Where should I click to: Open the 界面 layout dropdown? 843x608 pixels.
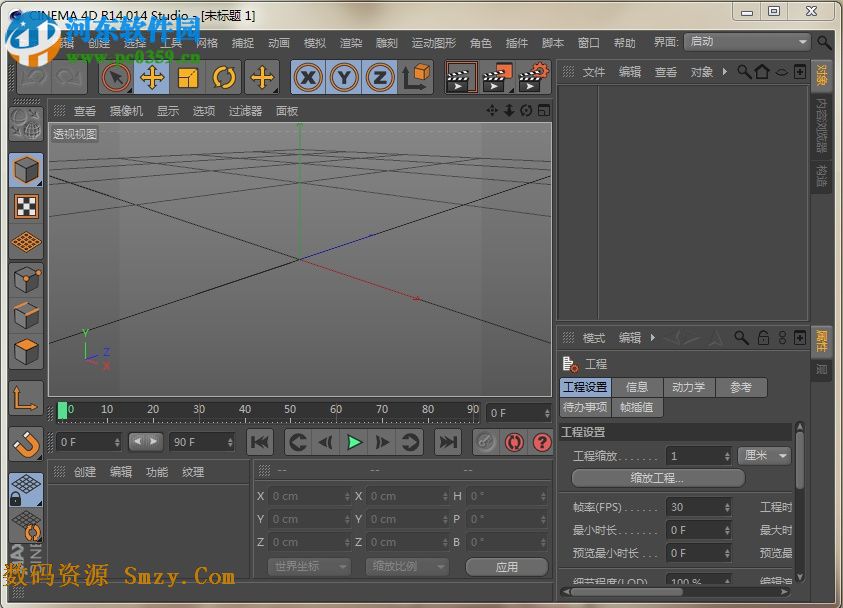pos(747,42)
